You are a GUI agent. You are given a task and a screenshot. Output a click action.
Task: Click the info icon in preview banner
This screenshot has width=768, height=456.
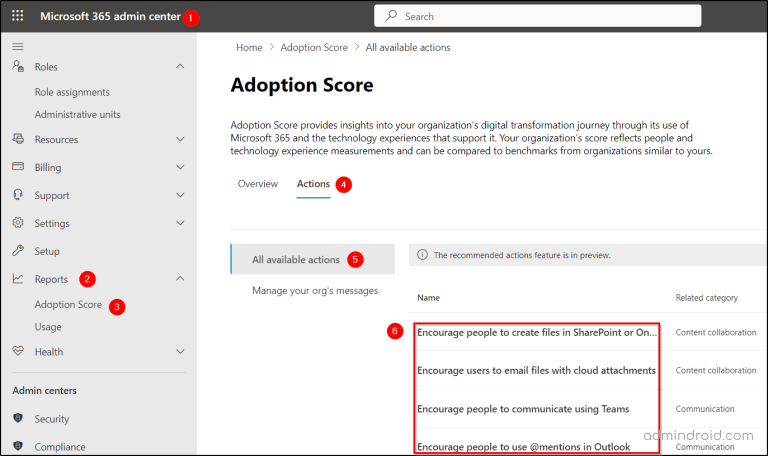click(422, 255)
